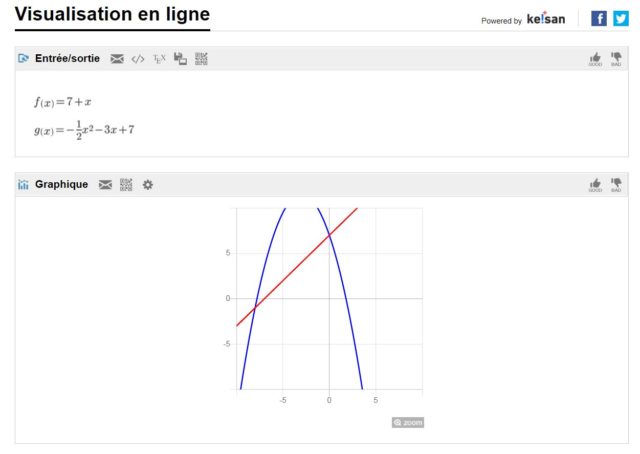Show QR code for Entrée/sortie section
640x454 pixels.
pos(201,59)
